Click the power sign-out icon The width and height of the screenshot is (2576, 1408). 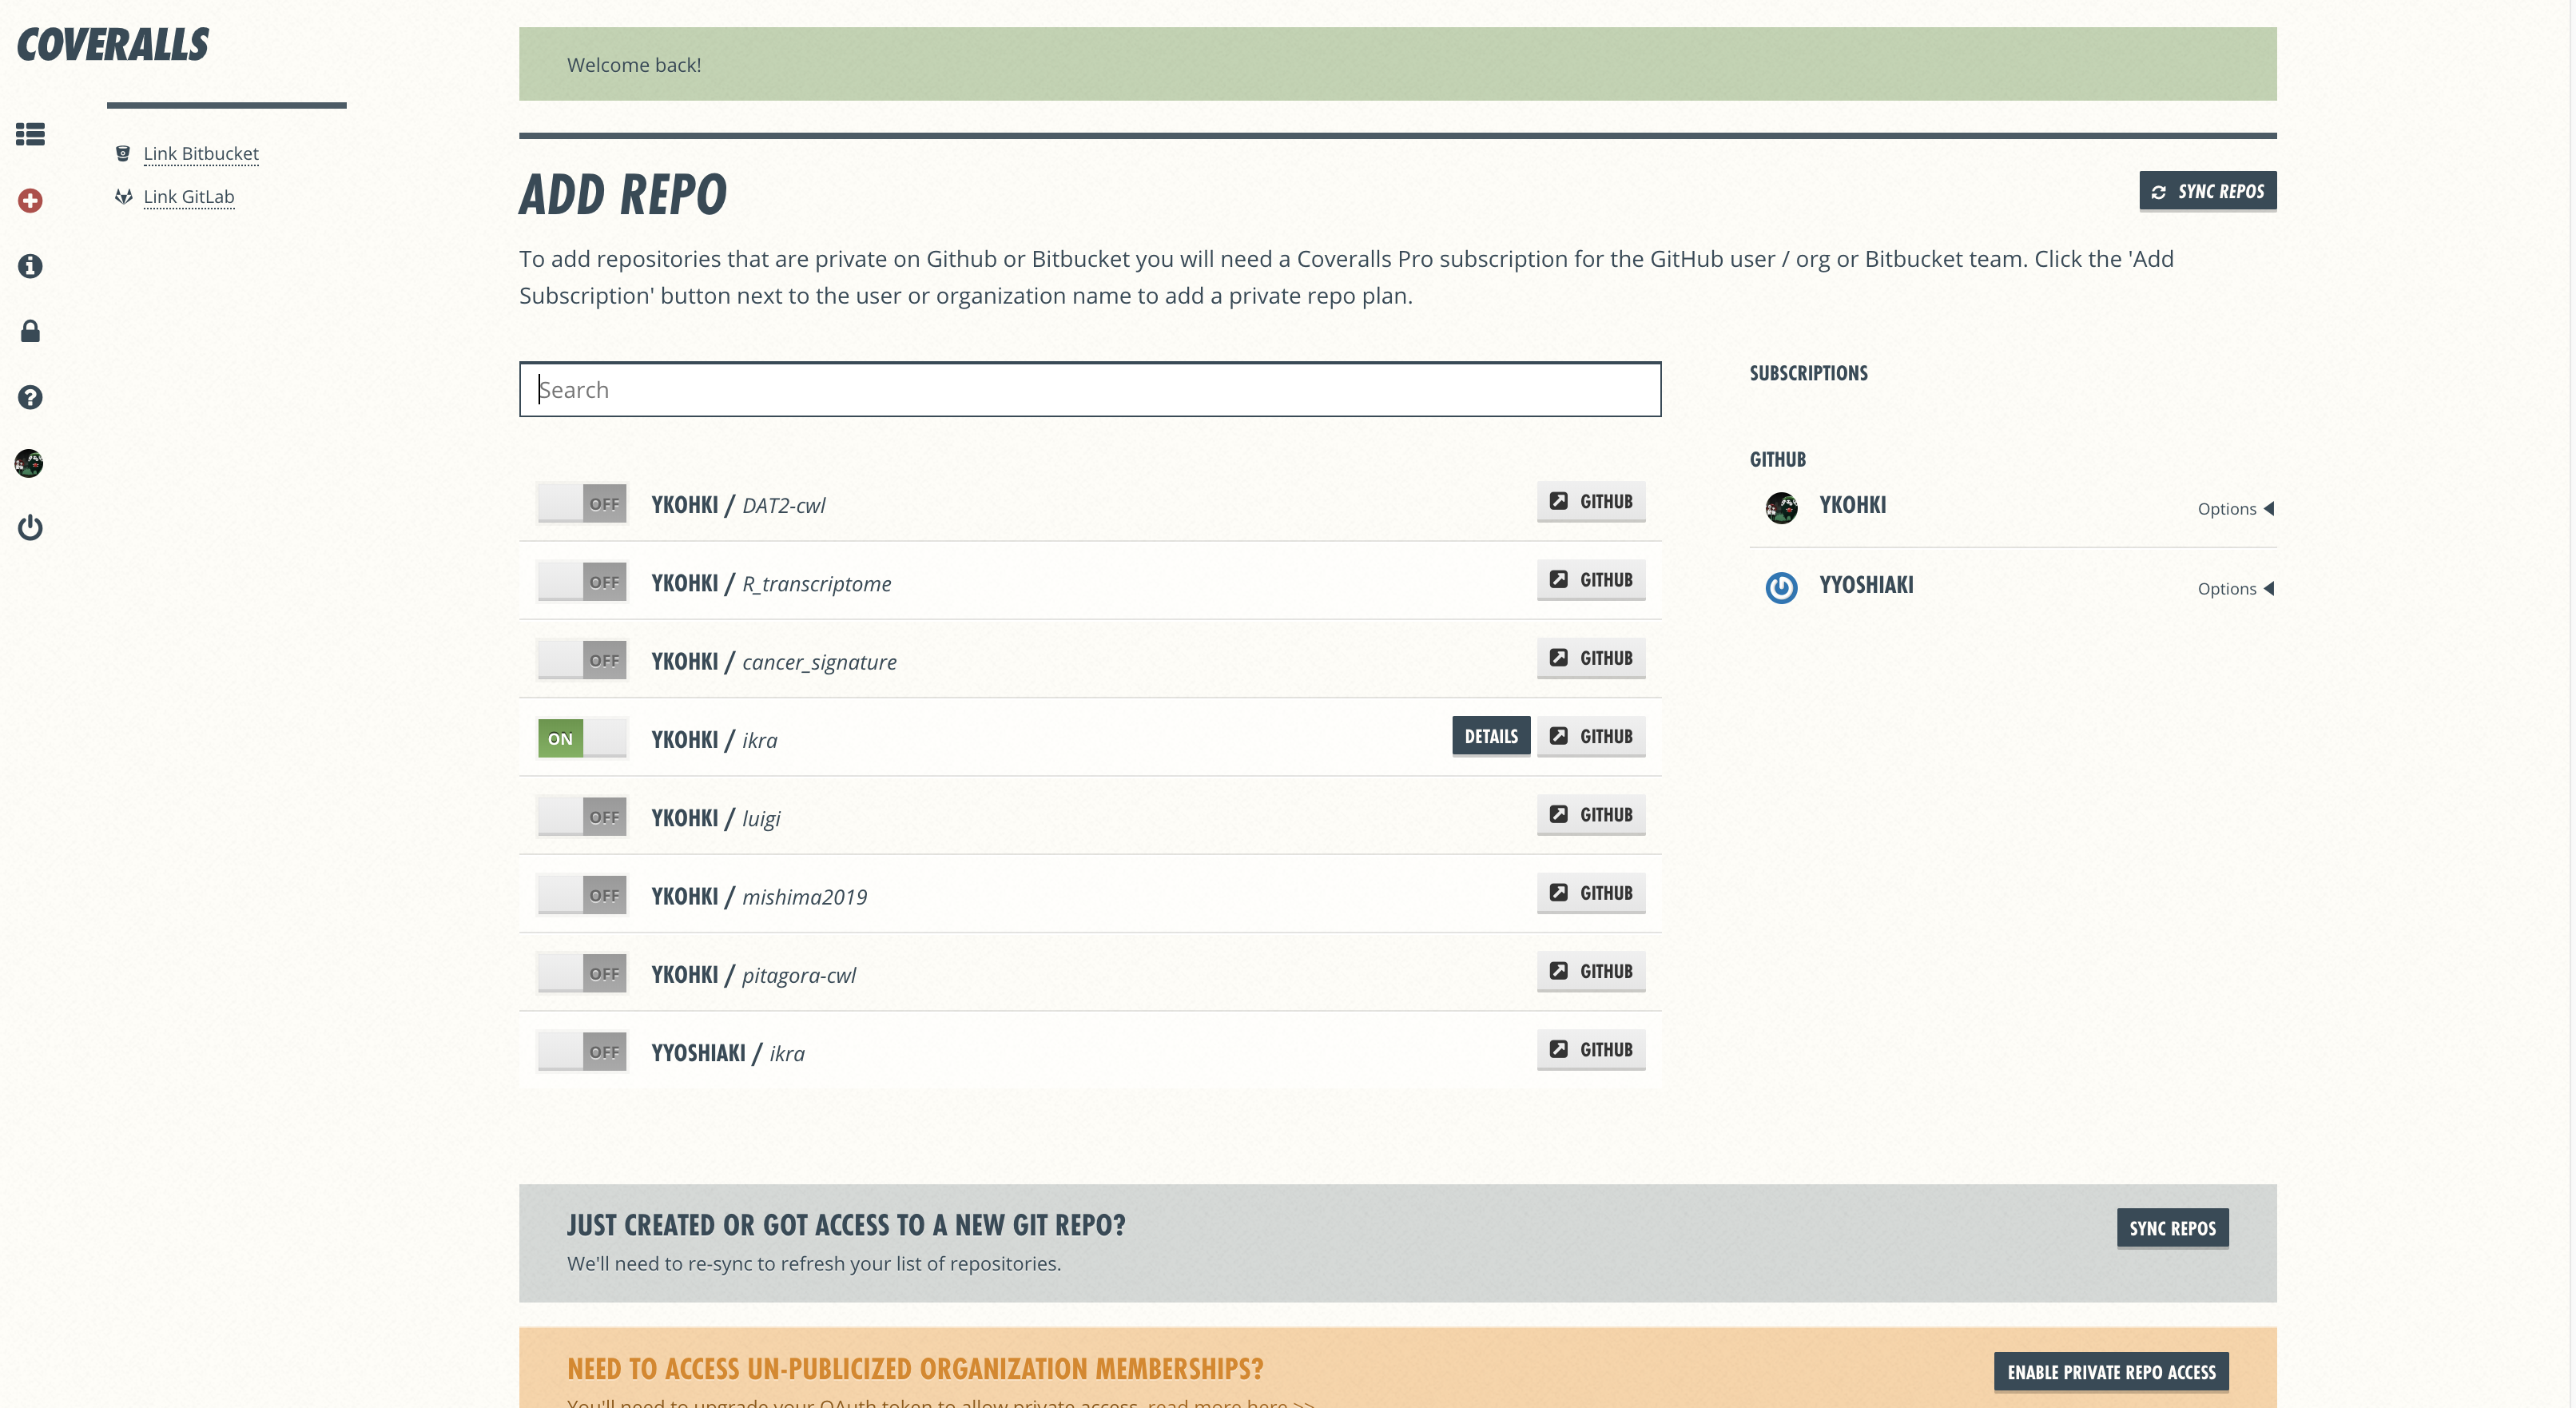pos(30,527)
